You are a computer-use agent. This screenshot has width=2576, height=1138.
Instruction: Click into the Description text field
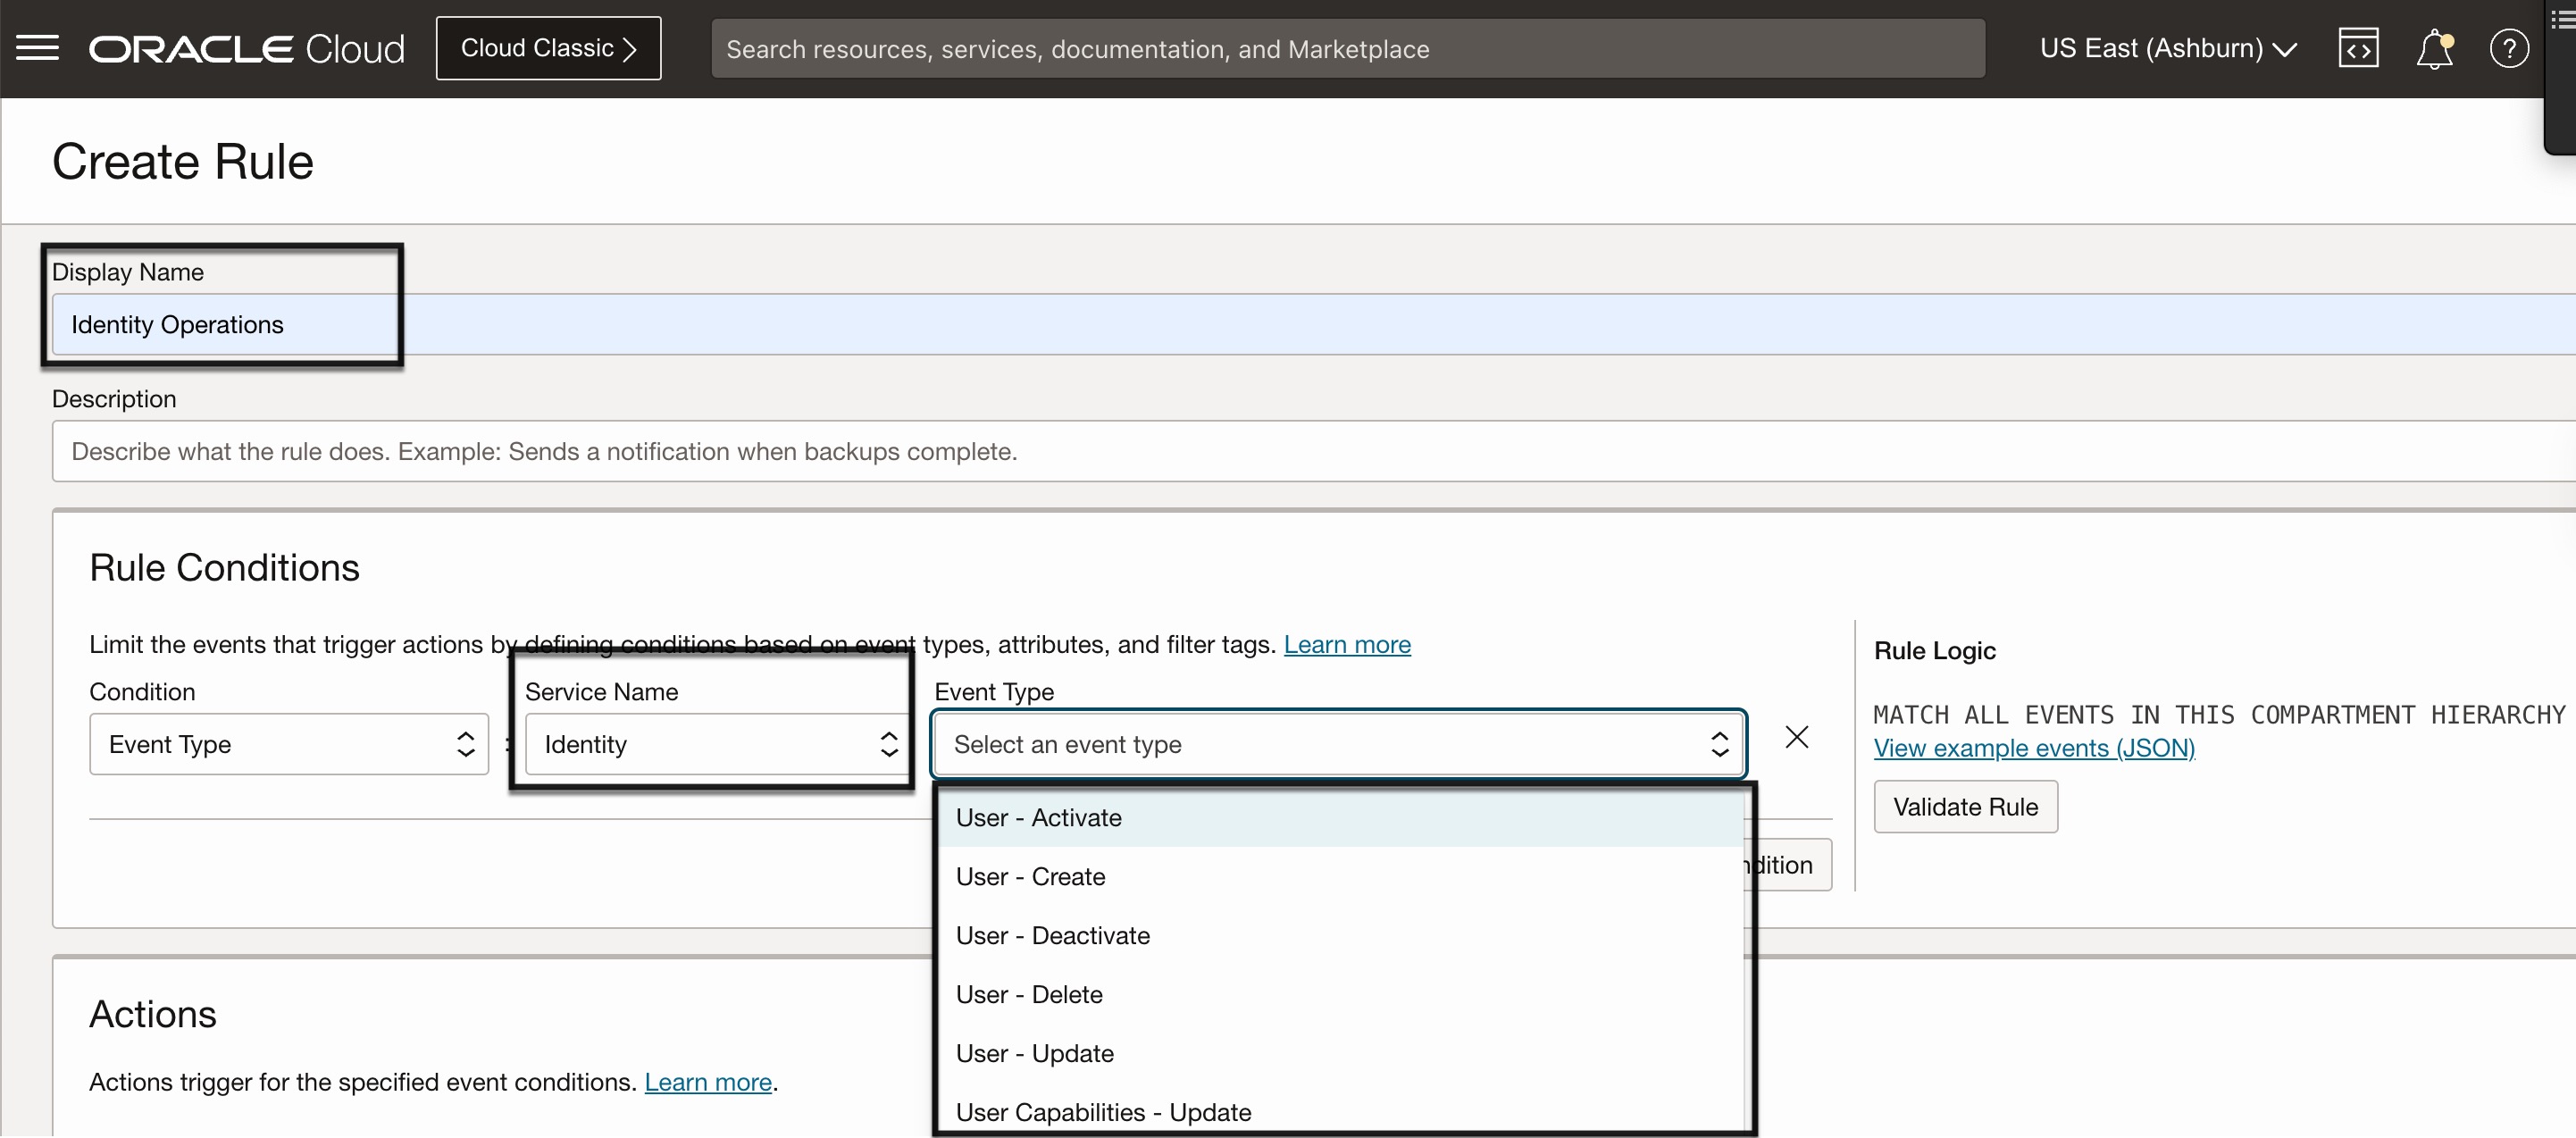[1300, 452]
